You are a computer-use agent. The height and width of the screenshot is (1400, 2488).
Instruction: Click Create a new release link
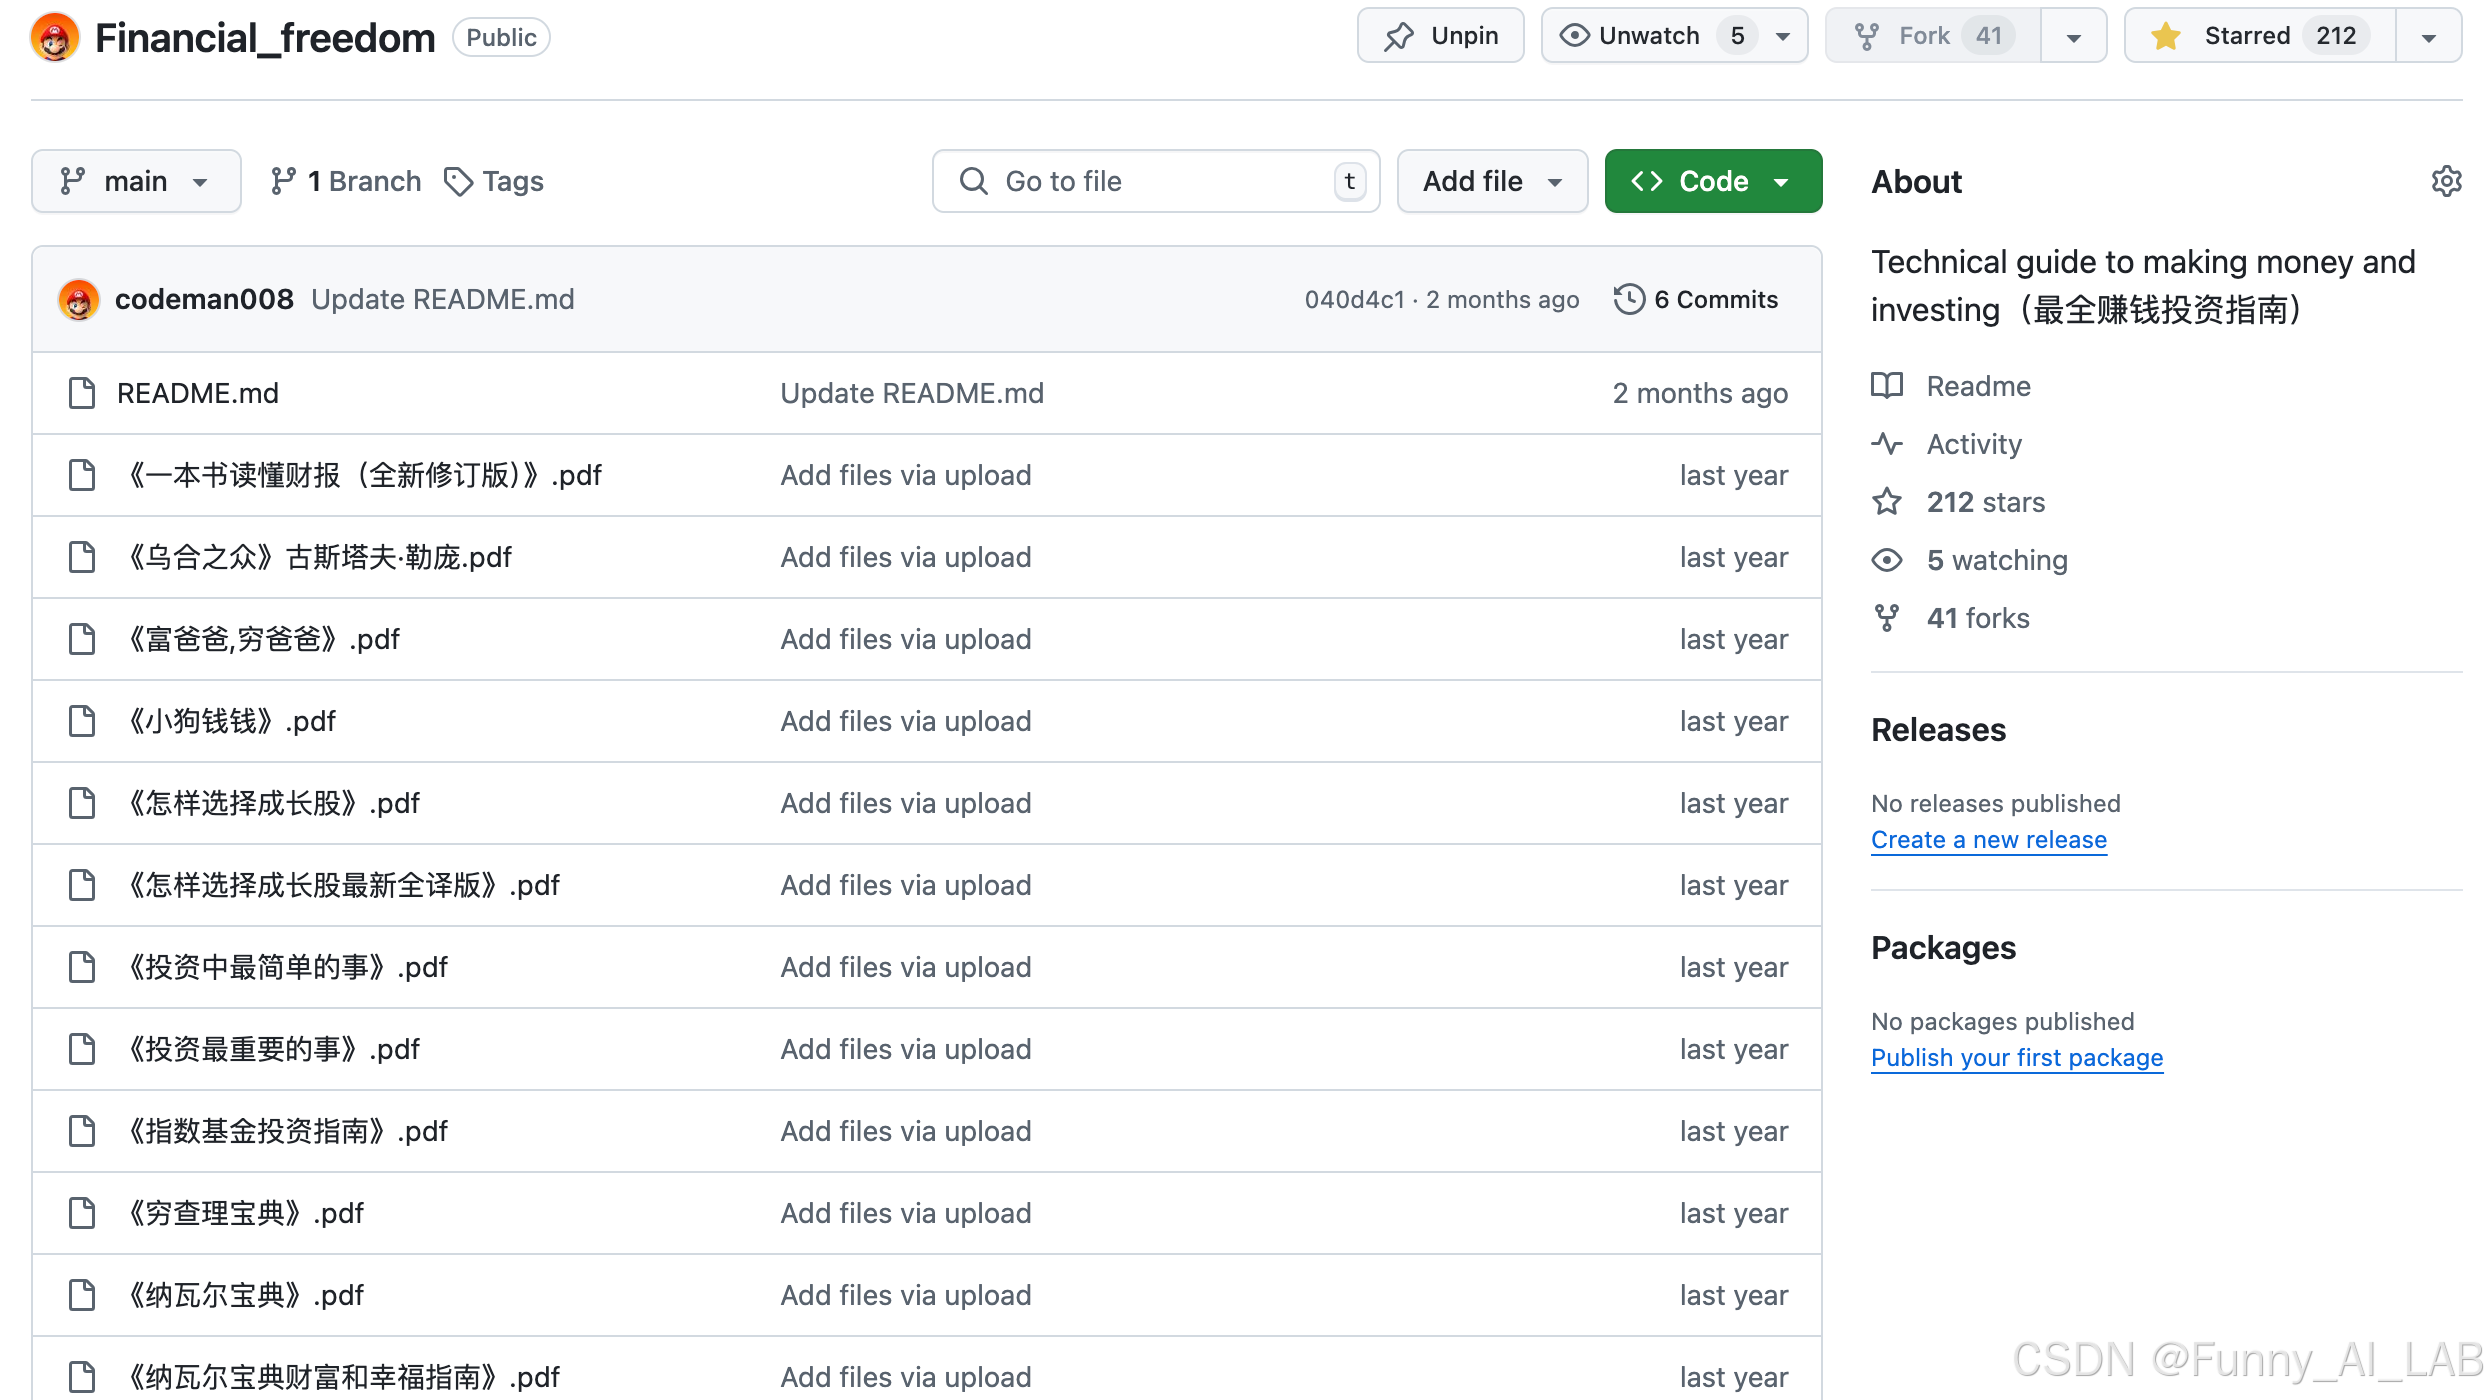(1988, 840)
